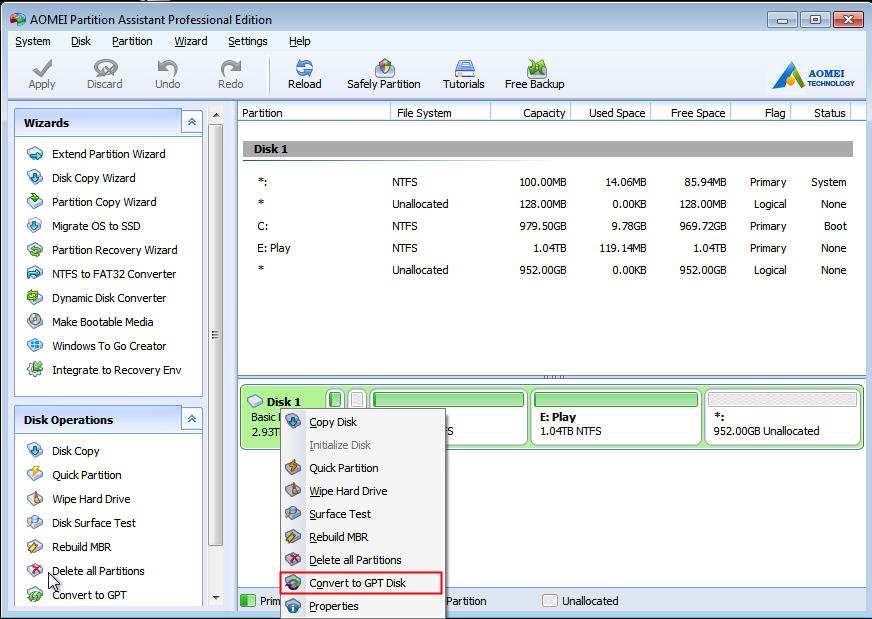
Task: Open the Disk menu
Action: tap(81, 41)
